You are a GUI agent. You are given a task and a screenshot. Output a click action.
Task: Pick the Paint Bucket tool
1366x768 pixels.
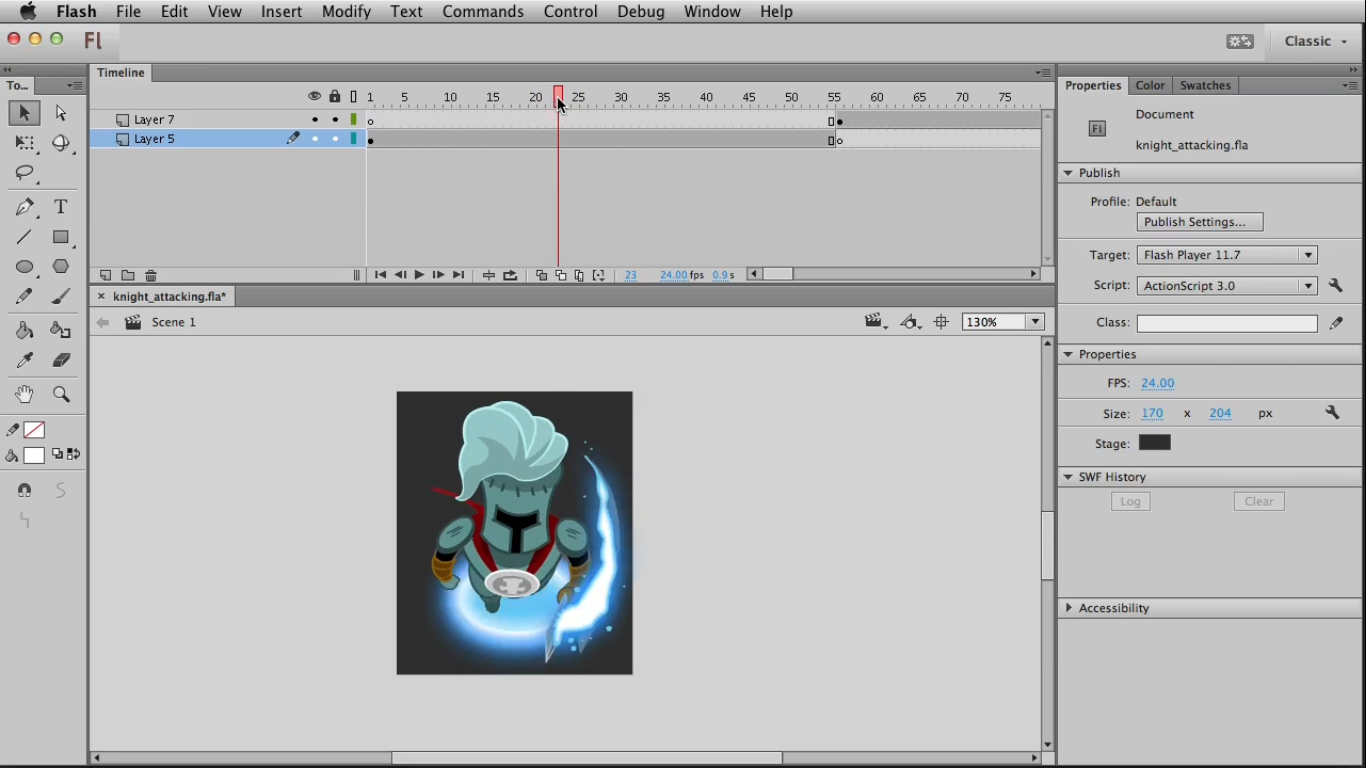25,330
